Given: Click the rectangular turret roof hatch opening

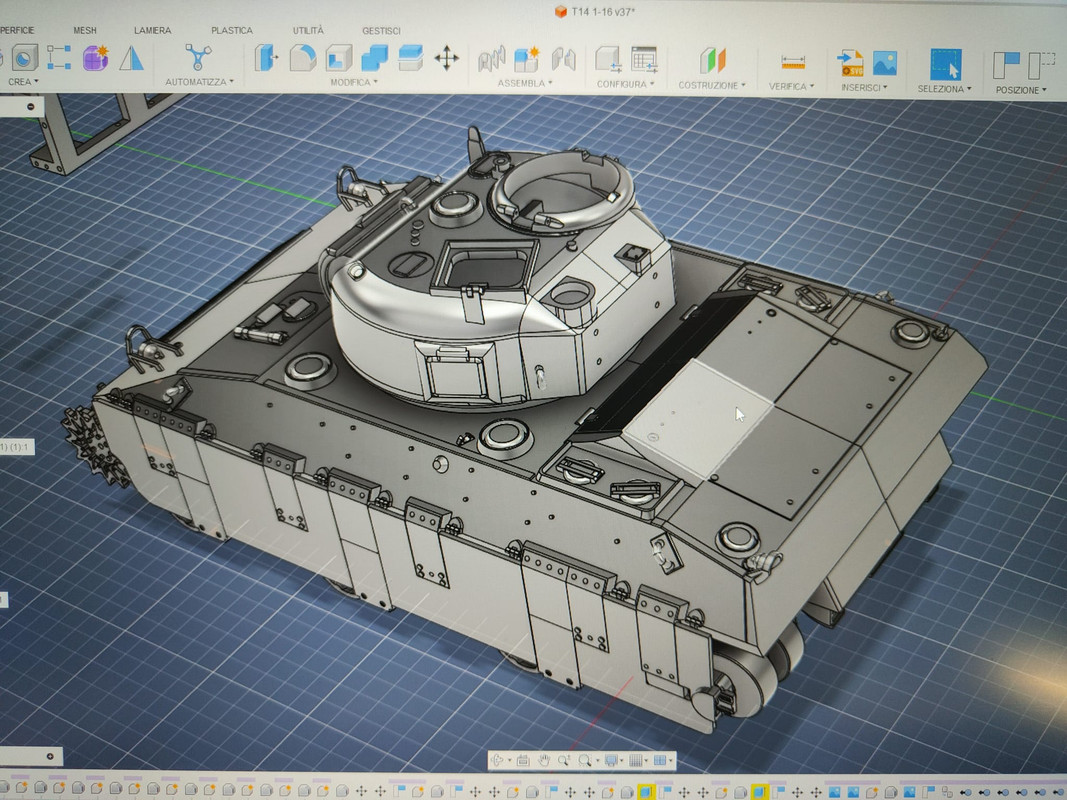Looking at the screenshot, I should [x=487, y=267].
